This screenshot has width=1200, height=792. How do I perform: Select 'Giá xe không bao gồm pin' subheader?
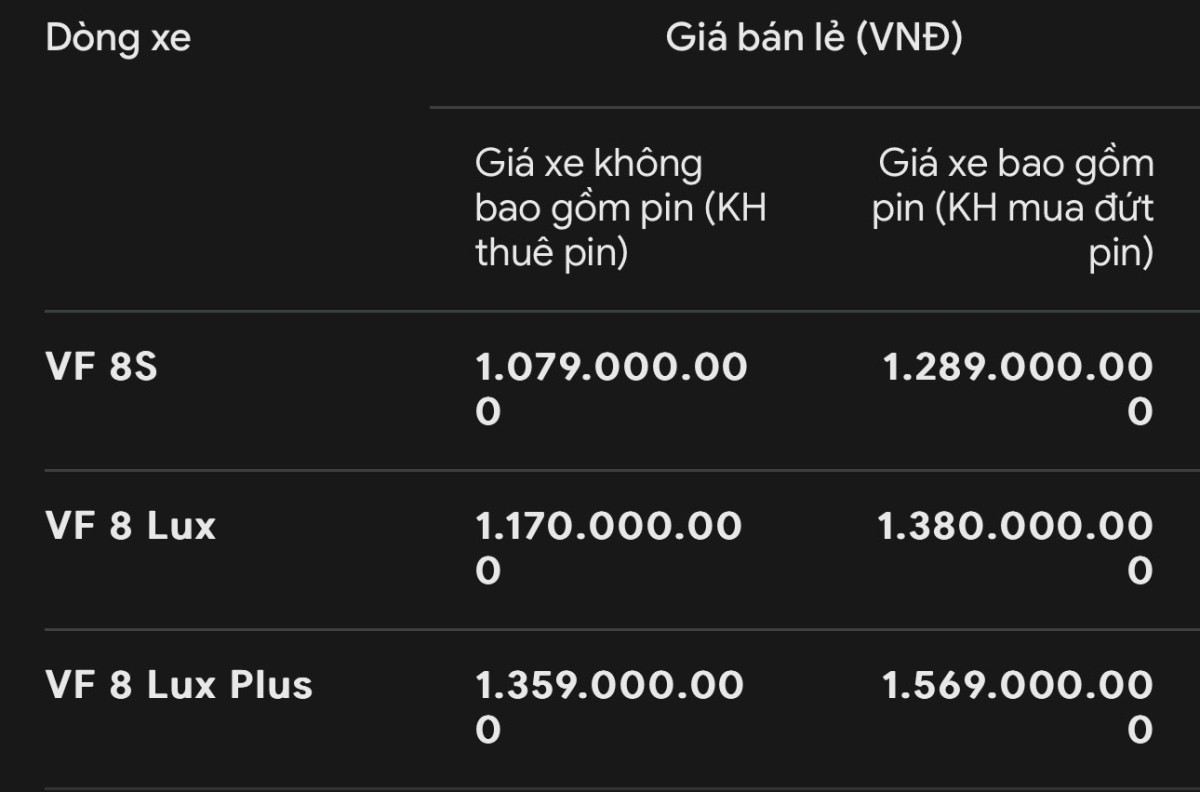[x=621, y=208]
